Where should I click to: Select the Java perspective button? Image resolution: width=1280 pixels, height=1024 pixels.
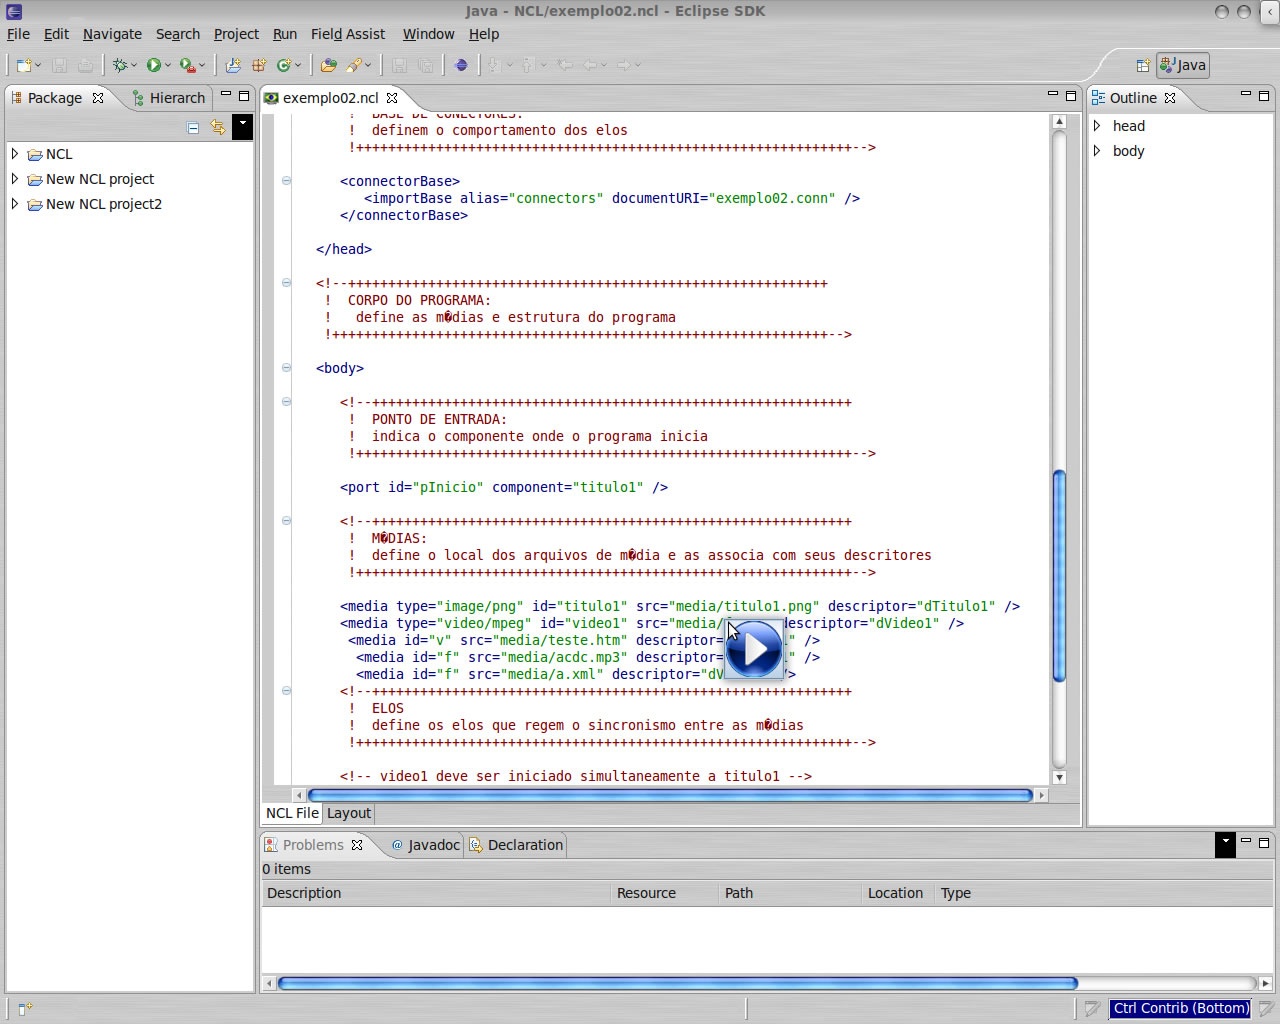click(1183, 65)
